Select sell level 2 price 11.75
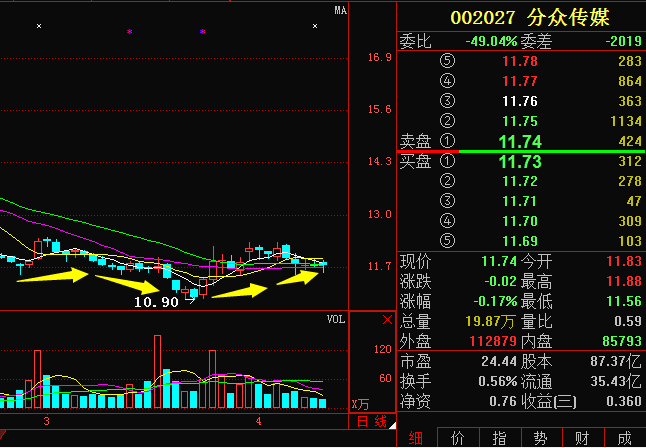646x448 pixels. pos(520,121)
